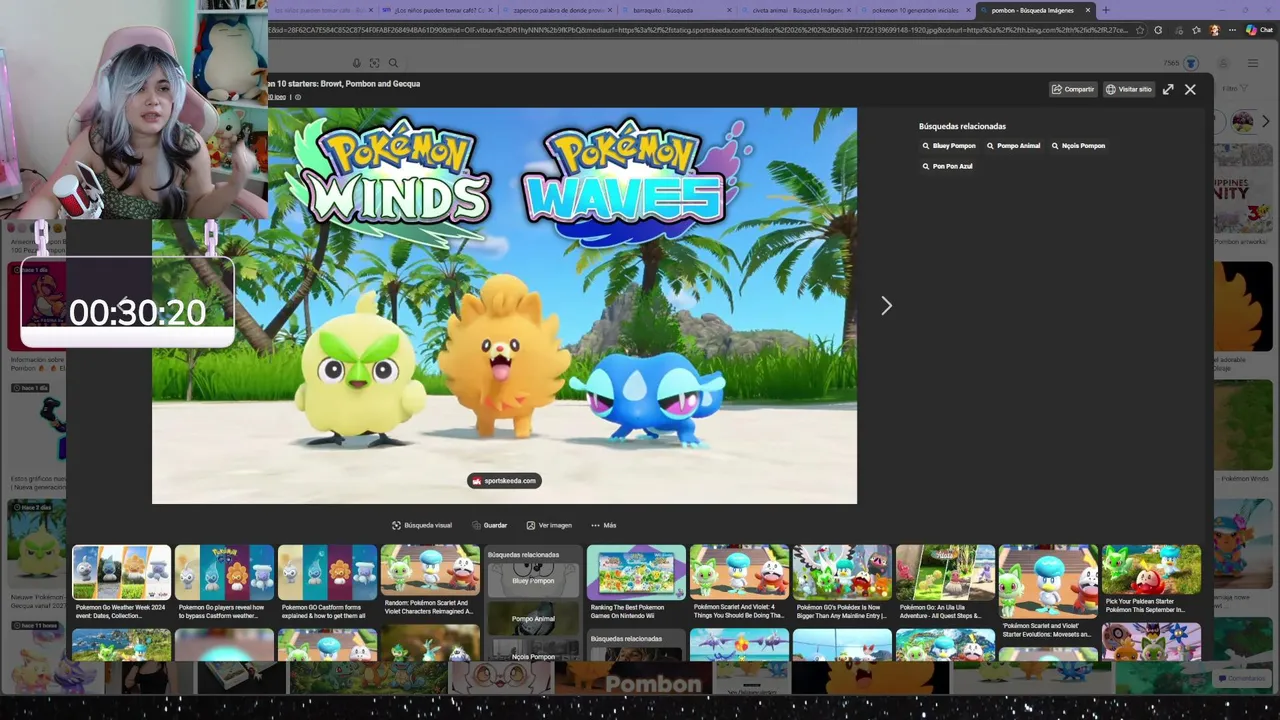Click the browser address bar URL

click(x=698, y=30)
